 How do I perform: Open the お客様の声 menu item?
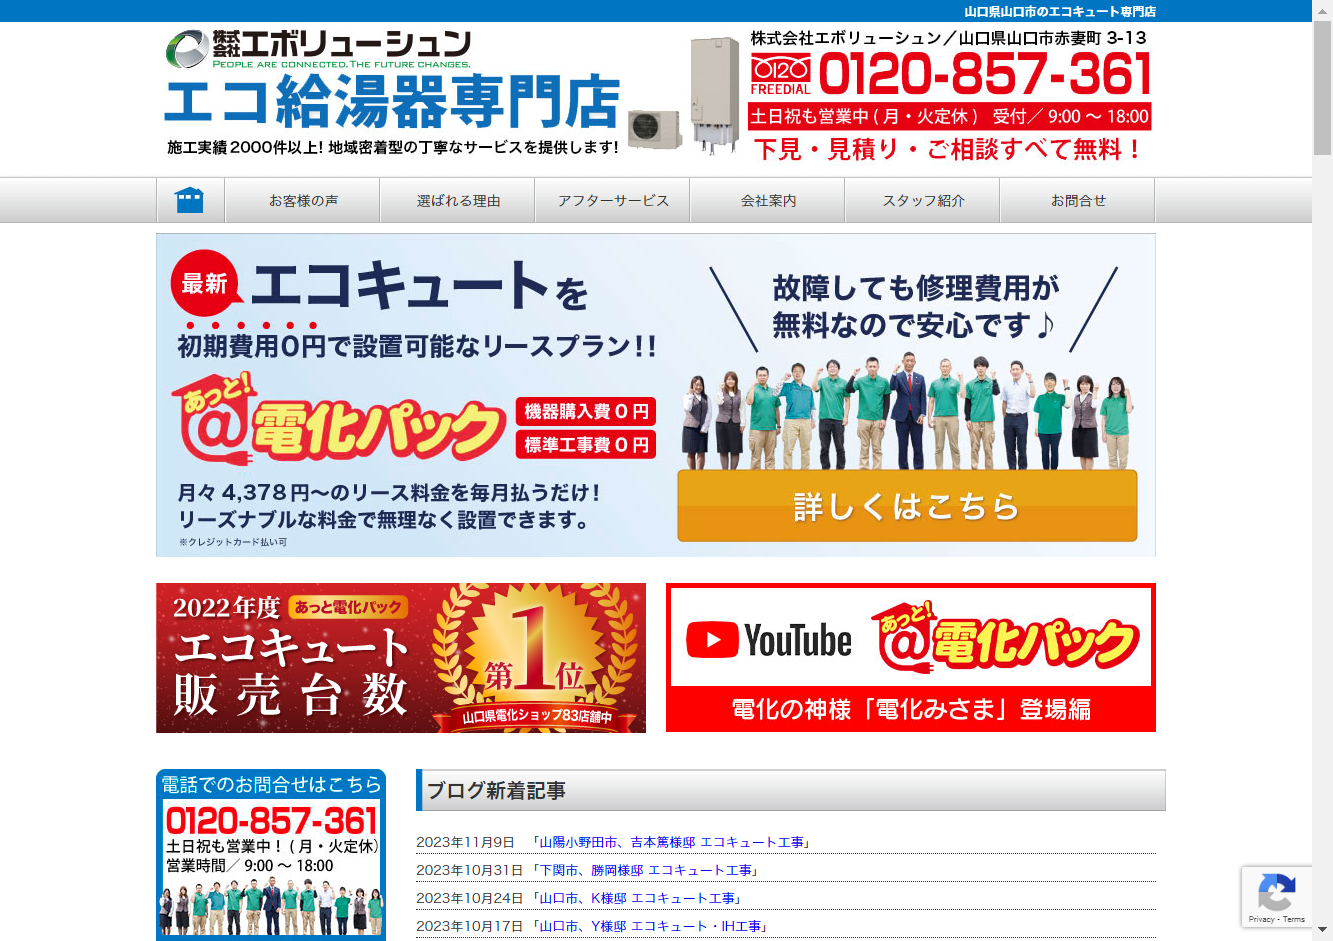303,201
